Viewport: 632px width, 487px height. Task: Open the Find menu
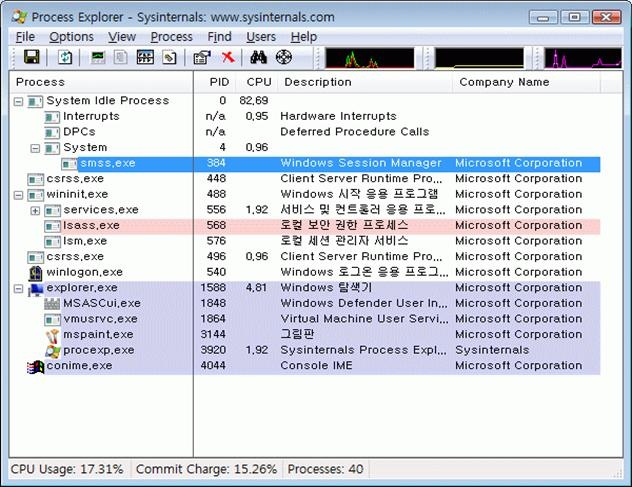219,37
